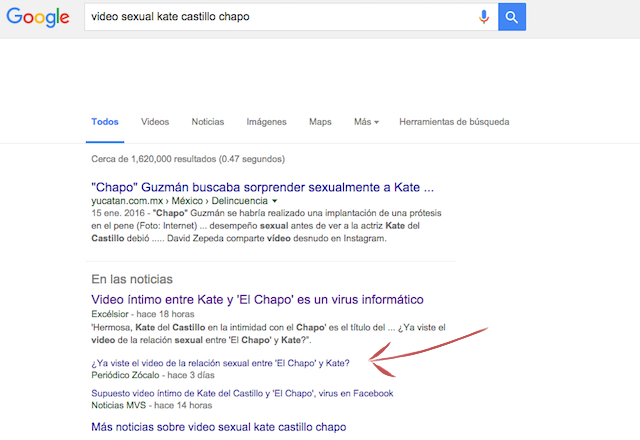The image size is (640, 440).
Task: Select the Todos tab
Action: tap(105, 122)
